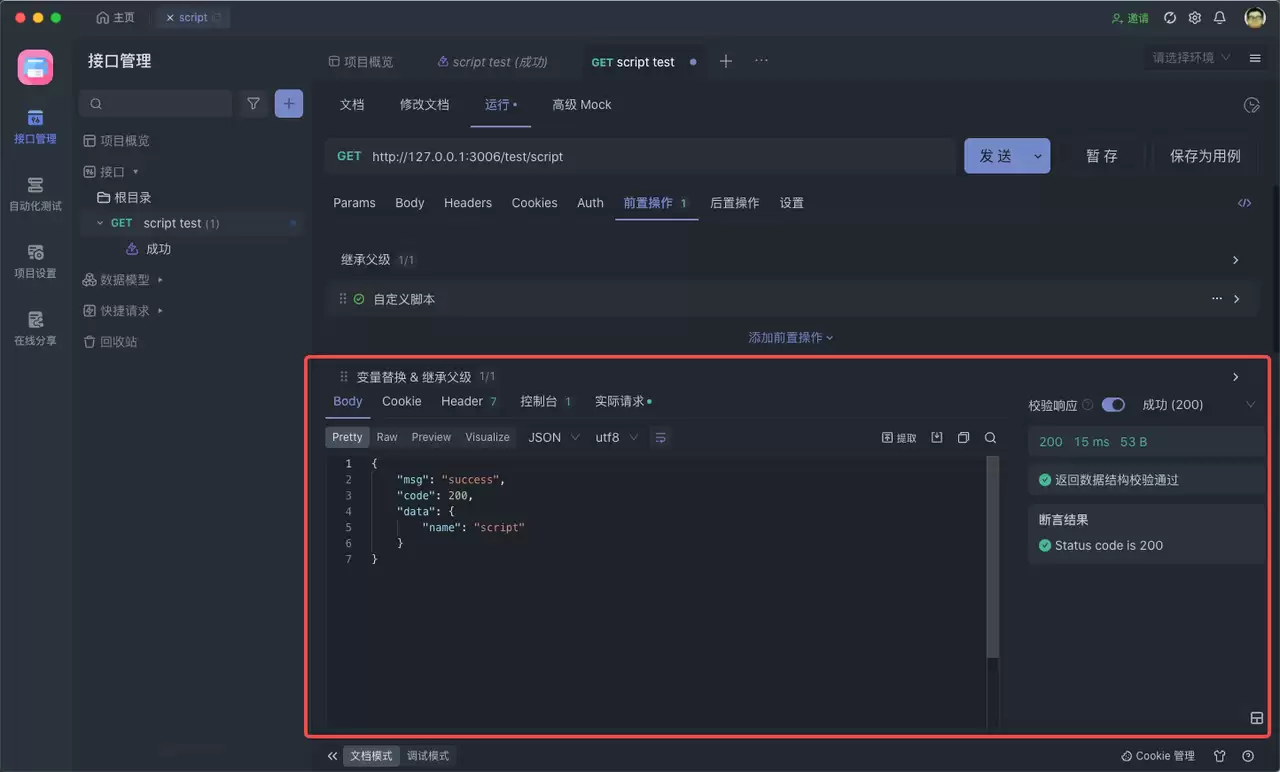Toggle word wrap icon in response toolbar
The height and width of the screenshot is (772, 1280).
click(x=661, y=437)
